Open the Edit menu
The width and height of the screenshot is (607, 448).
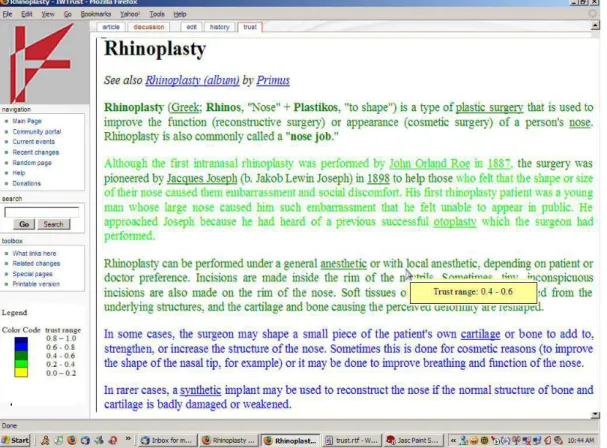pyautogui.click(x=27, y=14)
